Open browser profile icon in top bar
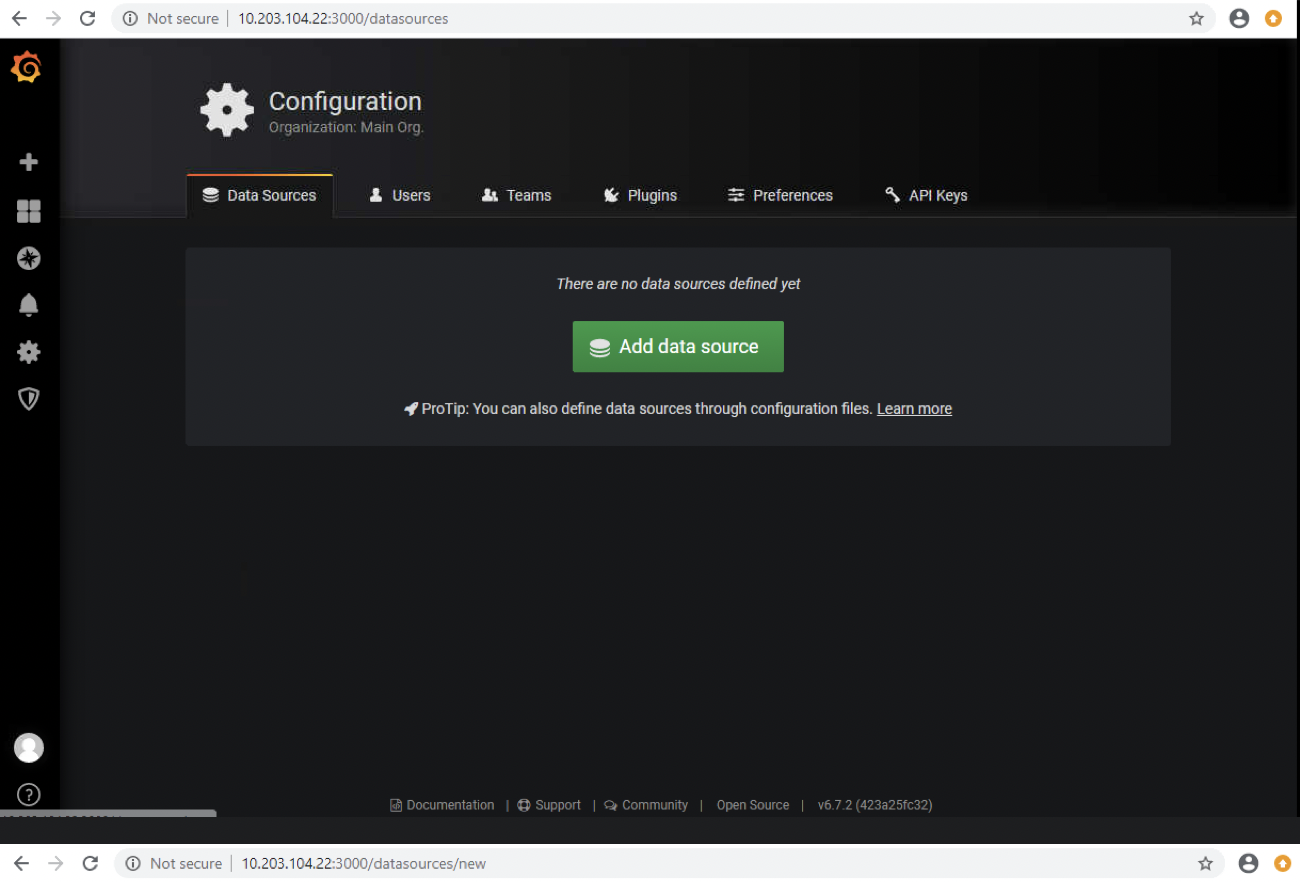Viewport: 1300px width, 882px height. pos(1239,18)
